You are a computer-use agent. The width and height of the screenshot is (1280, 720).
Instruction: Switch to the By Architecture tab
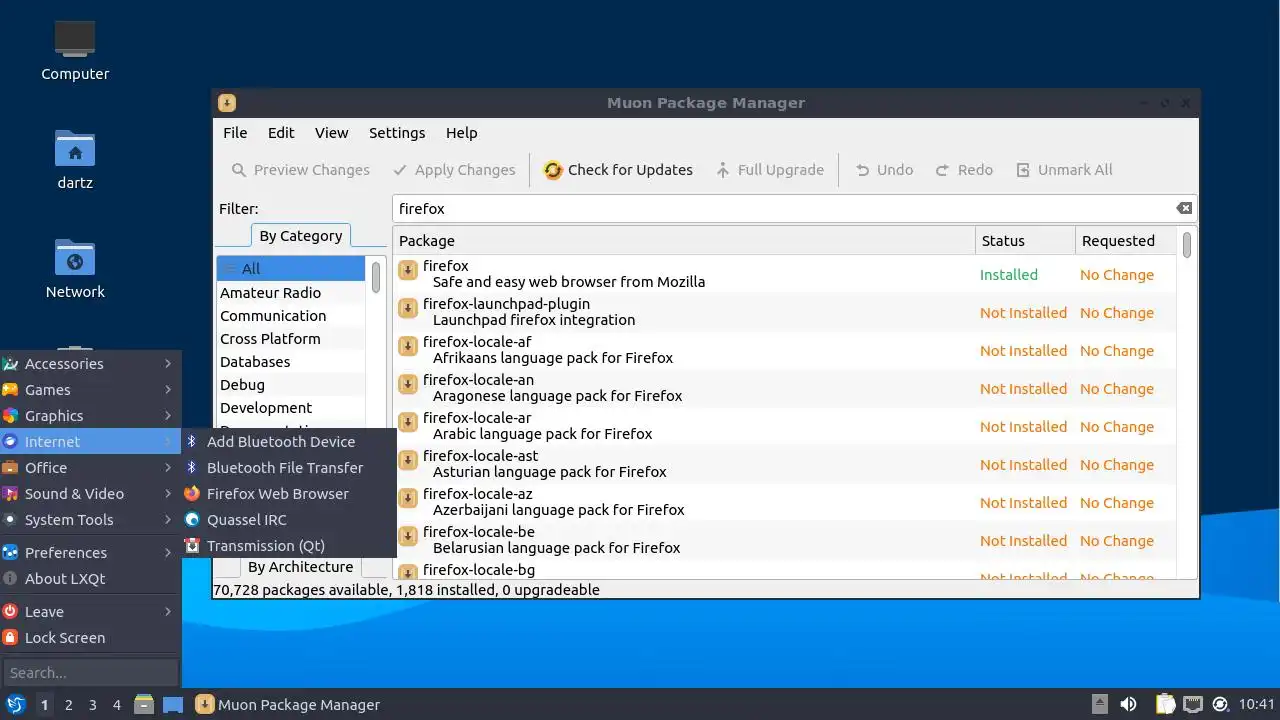300,567
